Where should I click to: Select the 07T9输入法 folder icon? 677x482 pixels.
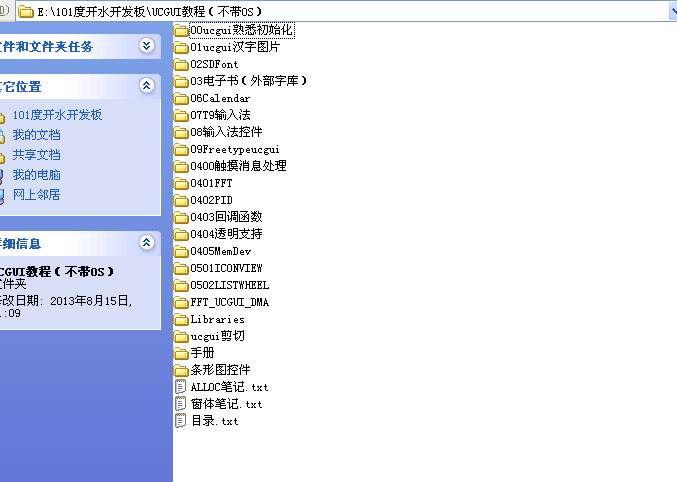181,115
